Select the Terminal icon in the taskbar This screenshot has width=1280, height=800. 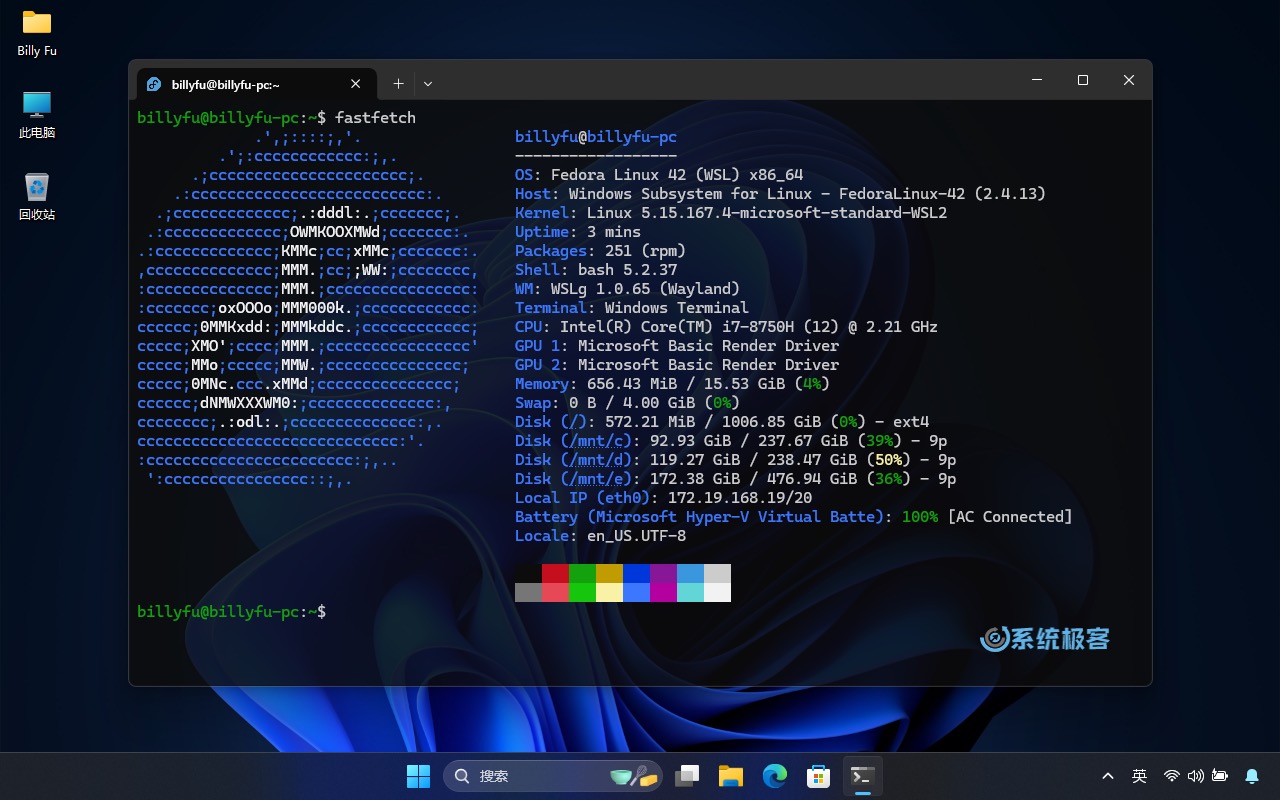862,776
